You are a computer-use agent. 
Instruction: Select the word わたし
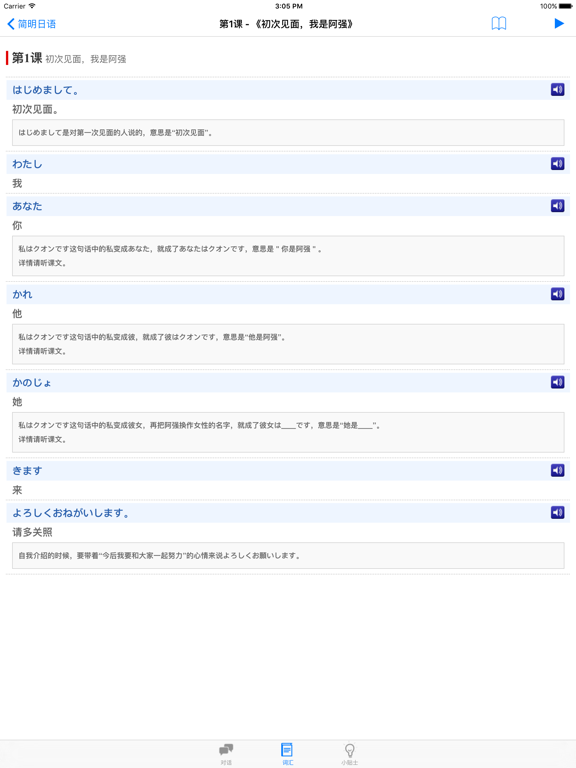point(27,164)
